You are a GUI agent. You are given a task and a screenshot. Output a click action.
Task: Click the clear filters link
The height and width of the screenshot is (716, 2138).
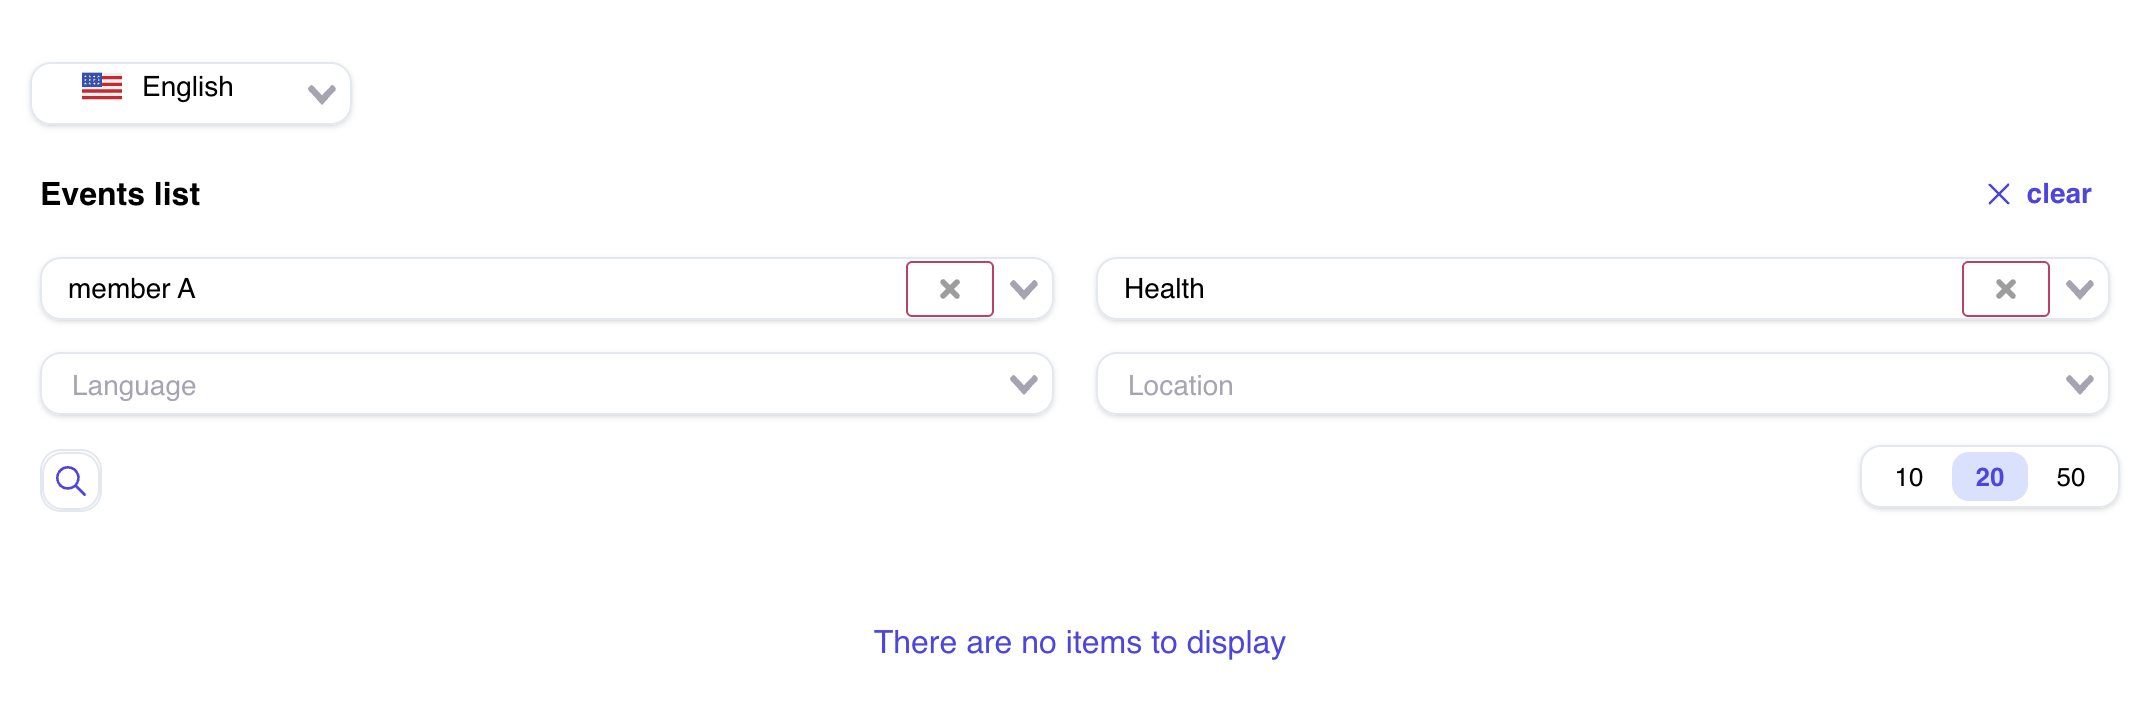click(x=2058, y=194)
